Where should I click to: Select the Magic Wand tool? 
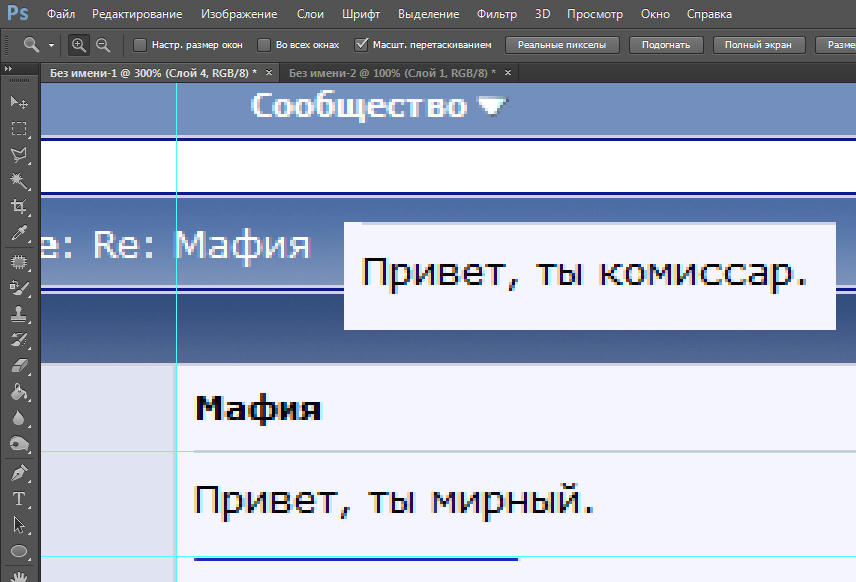pos(19,180)
